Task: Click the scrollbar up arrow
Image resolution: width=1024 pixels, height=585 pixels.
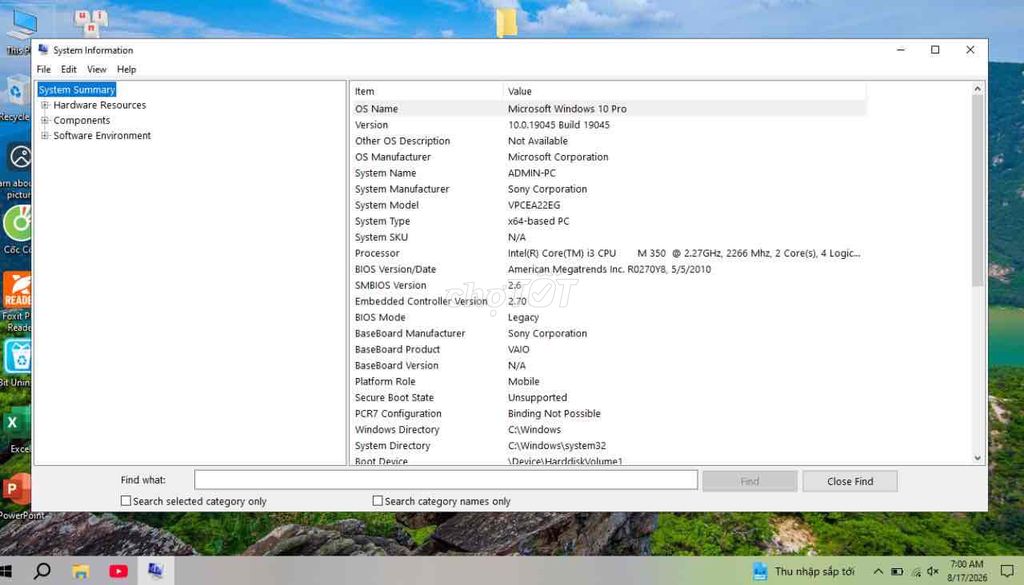Action: coord(978,89)
